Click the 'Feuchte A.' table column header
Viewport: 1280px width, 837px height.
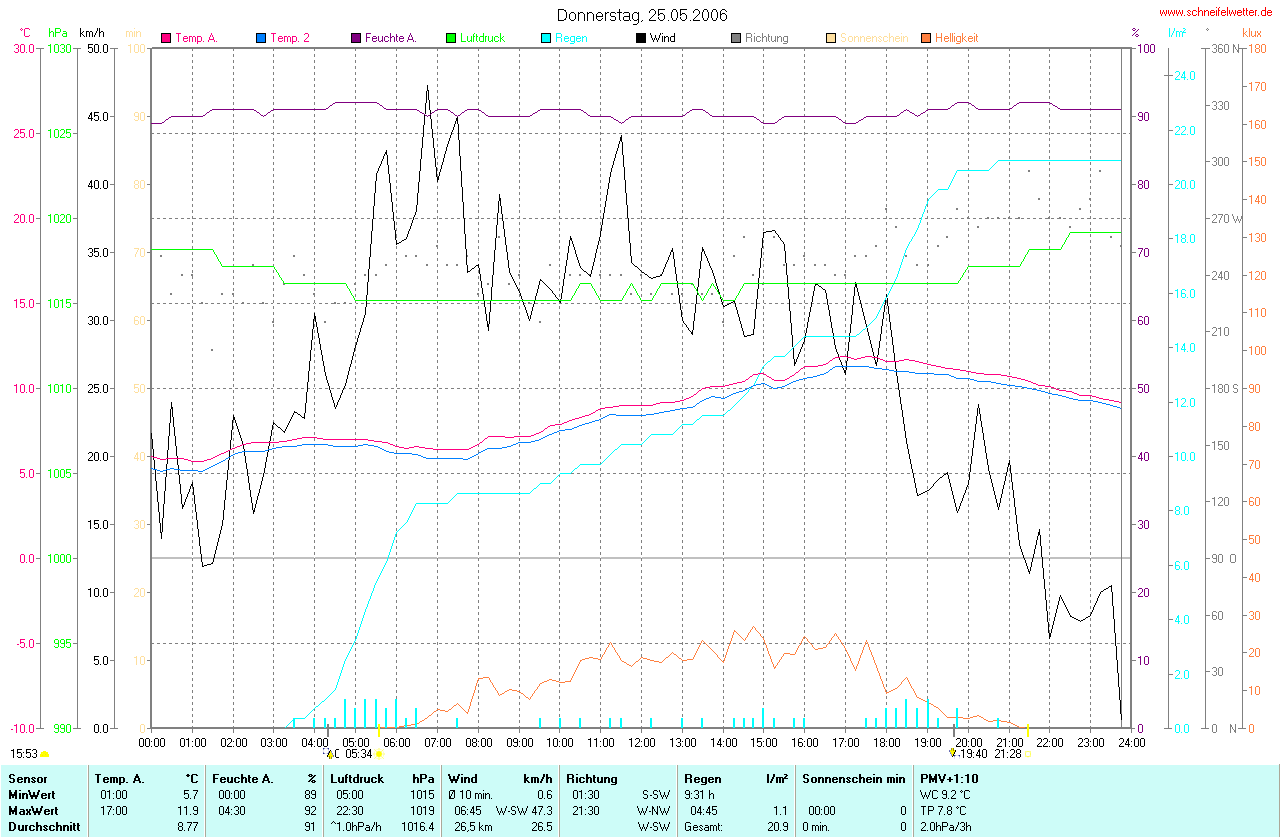pos(242,779)
